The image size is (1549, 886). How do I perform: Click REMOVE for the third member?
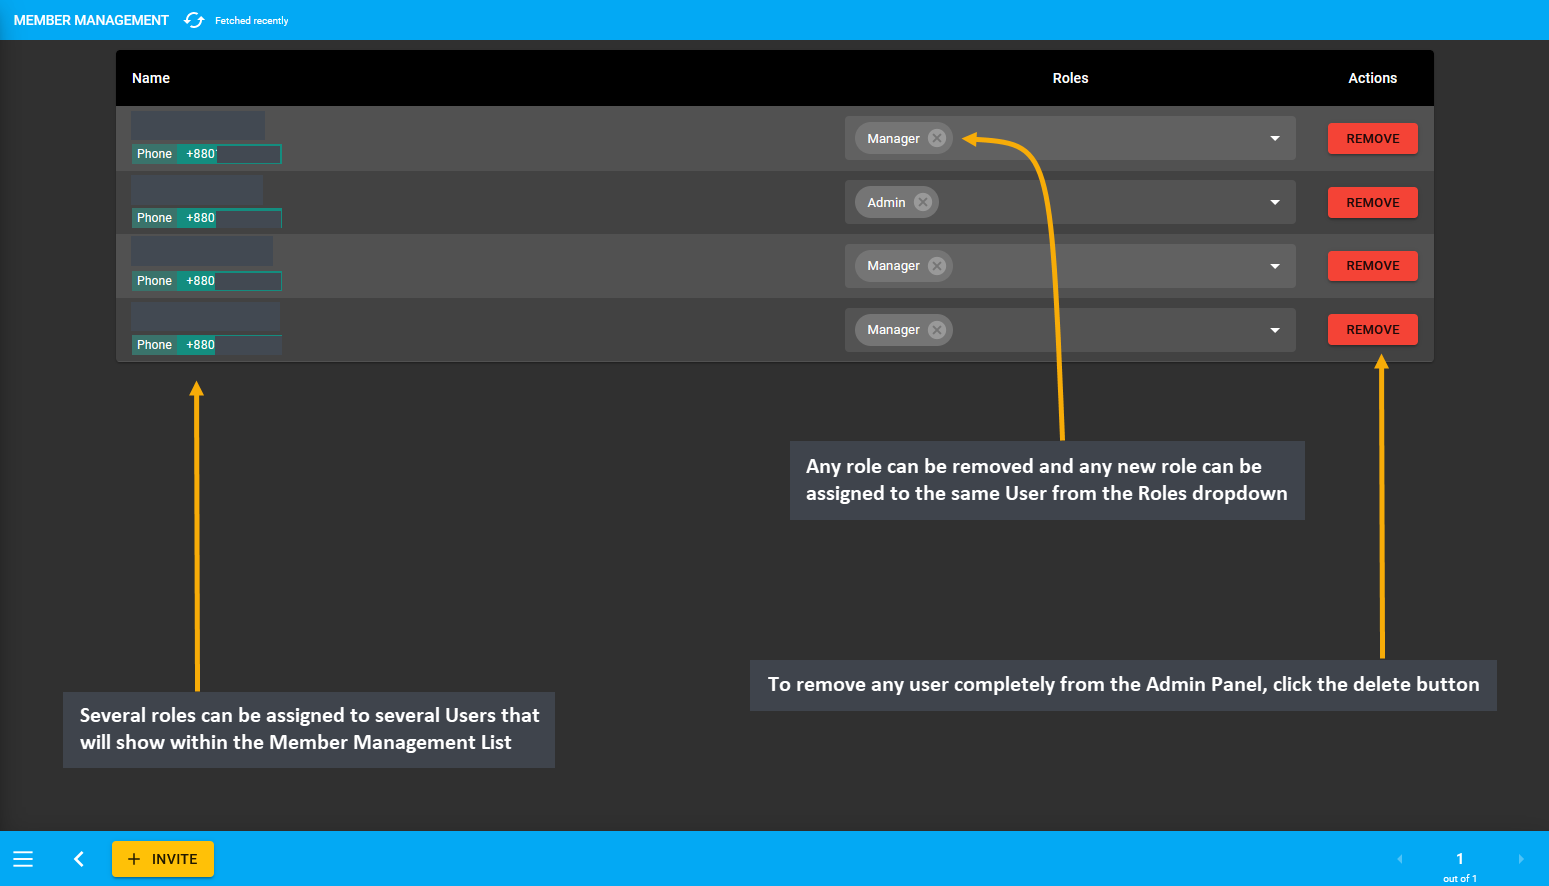(x=1372, y=266)
